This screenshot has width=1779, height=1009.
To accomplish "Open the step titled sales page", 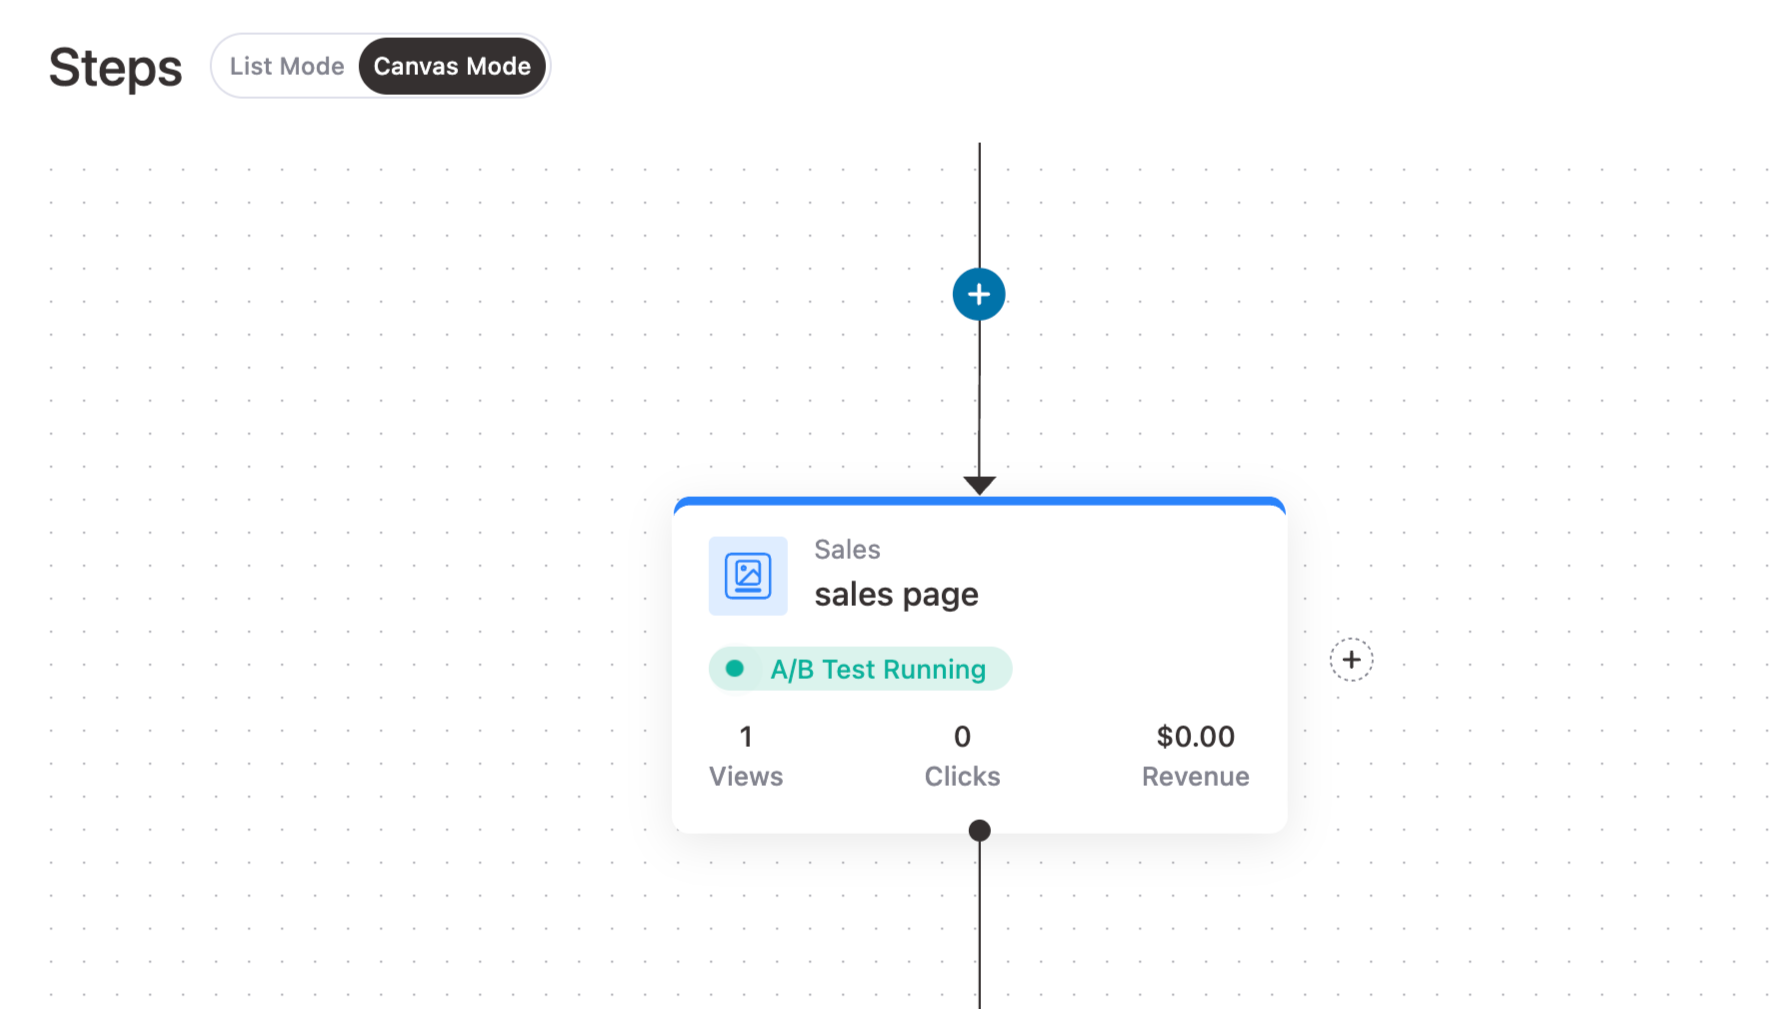I will tap(896, 595).
